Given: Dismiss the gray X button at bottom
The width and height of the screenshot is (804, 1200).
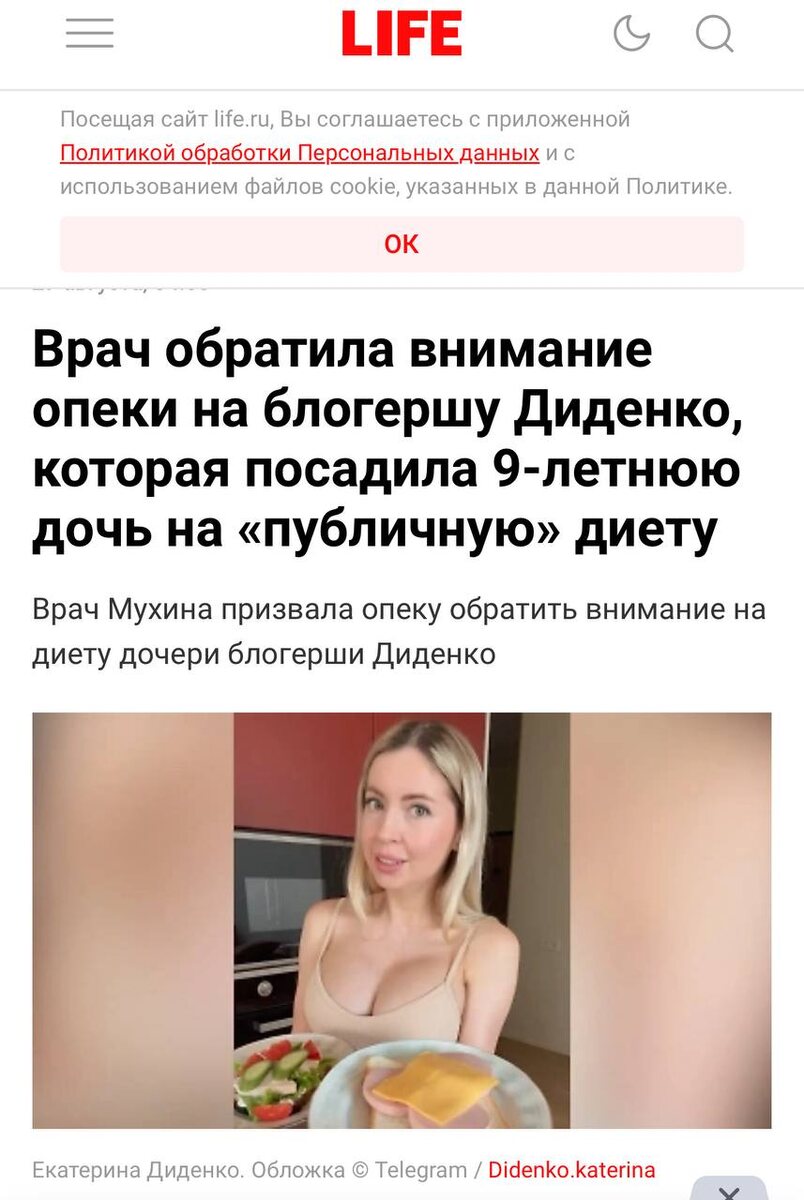Looking at the screenshot, I should pyautogui.click(x=729, y=1188).
